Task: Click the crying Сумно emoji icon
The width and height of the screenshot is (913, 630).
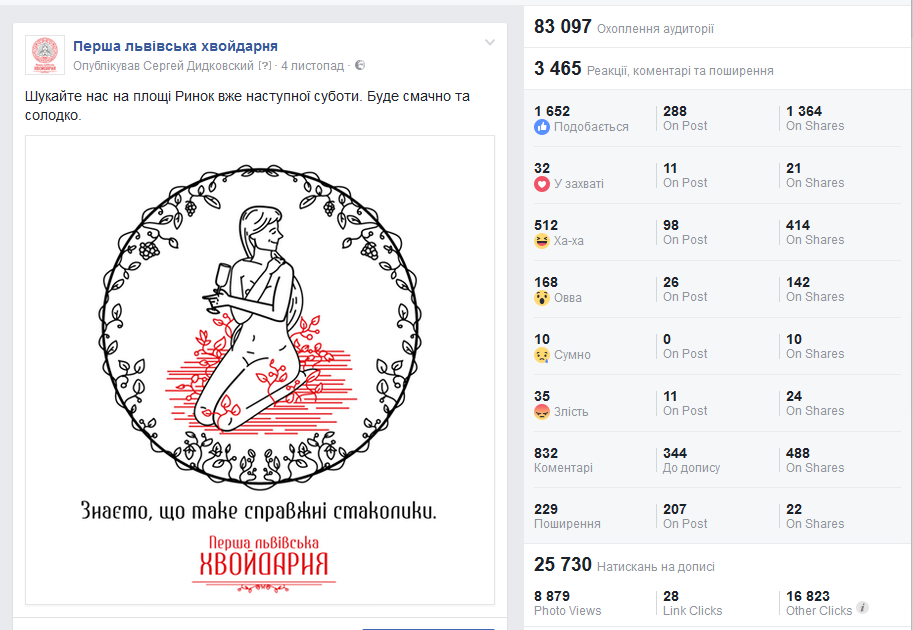Action: 542,355
